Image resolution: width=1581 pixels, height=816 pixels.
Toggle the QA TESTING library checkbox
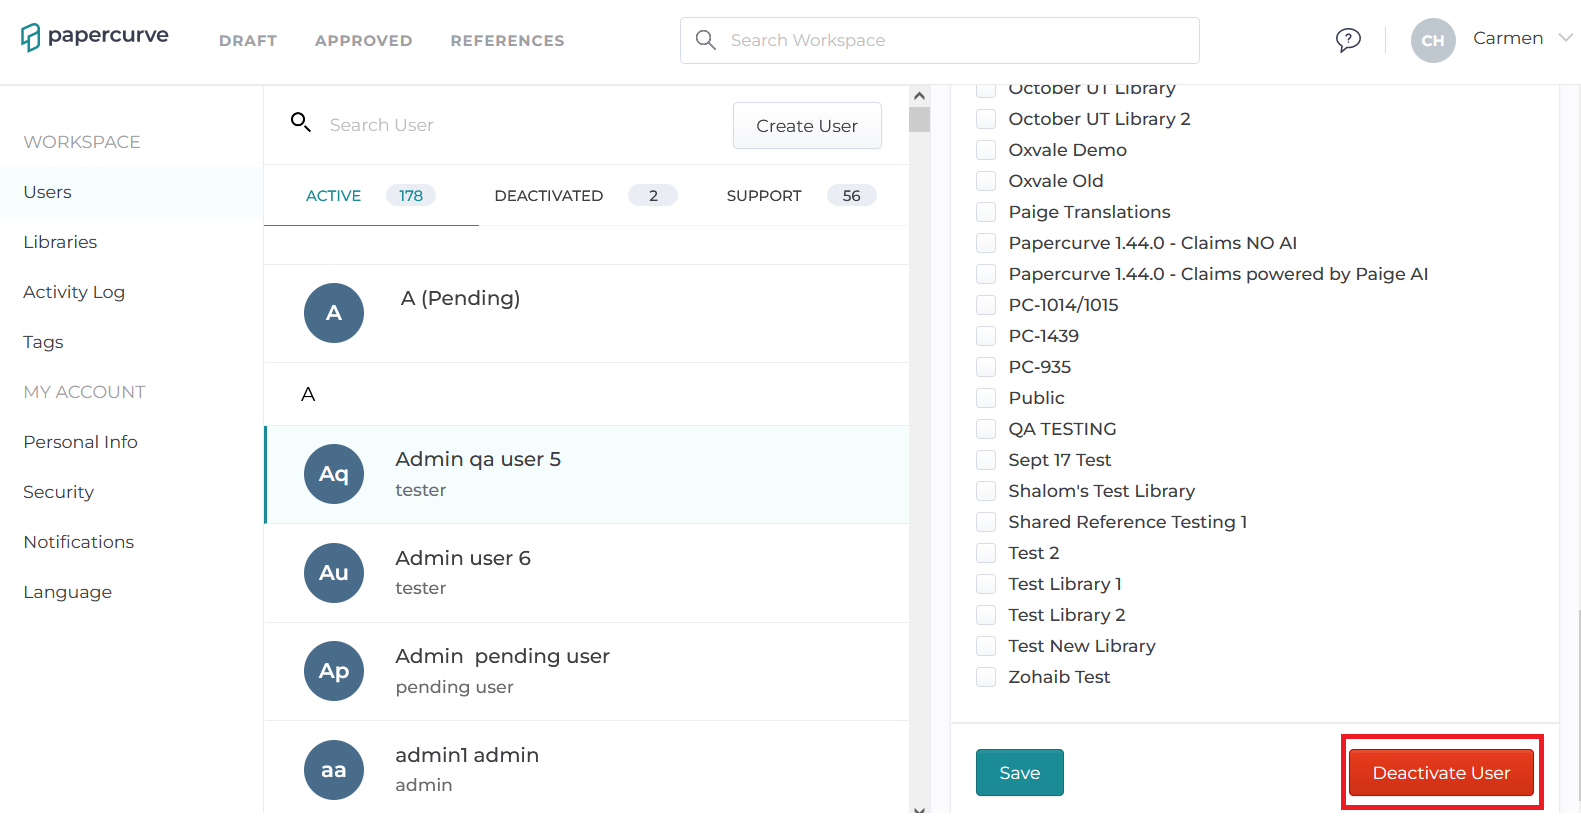pyautogui.click(x=986, y=429)
